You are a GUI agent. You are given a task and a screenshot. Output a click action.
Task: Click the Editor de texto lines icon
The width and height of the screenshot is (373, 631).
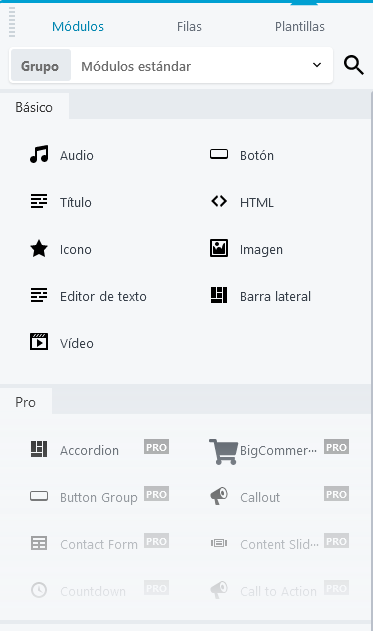[x=39, y=295]
